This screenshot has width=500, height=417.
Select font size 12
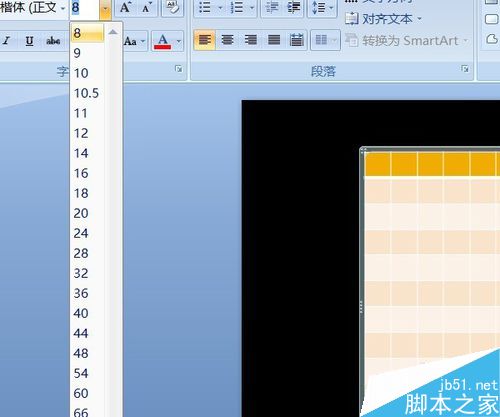(x=87, y=133)
